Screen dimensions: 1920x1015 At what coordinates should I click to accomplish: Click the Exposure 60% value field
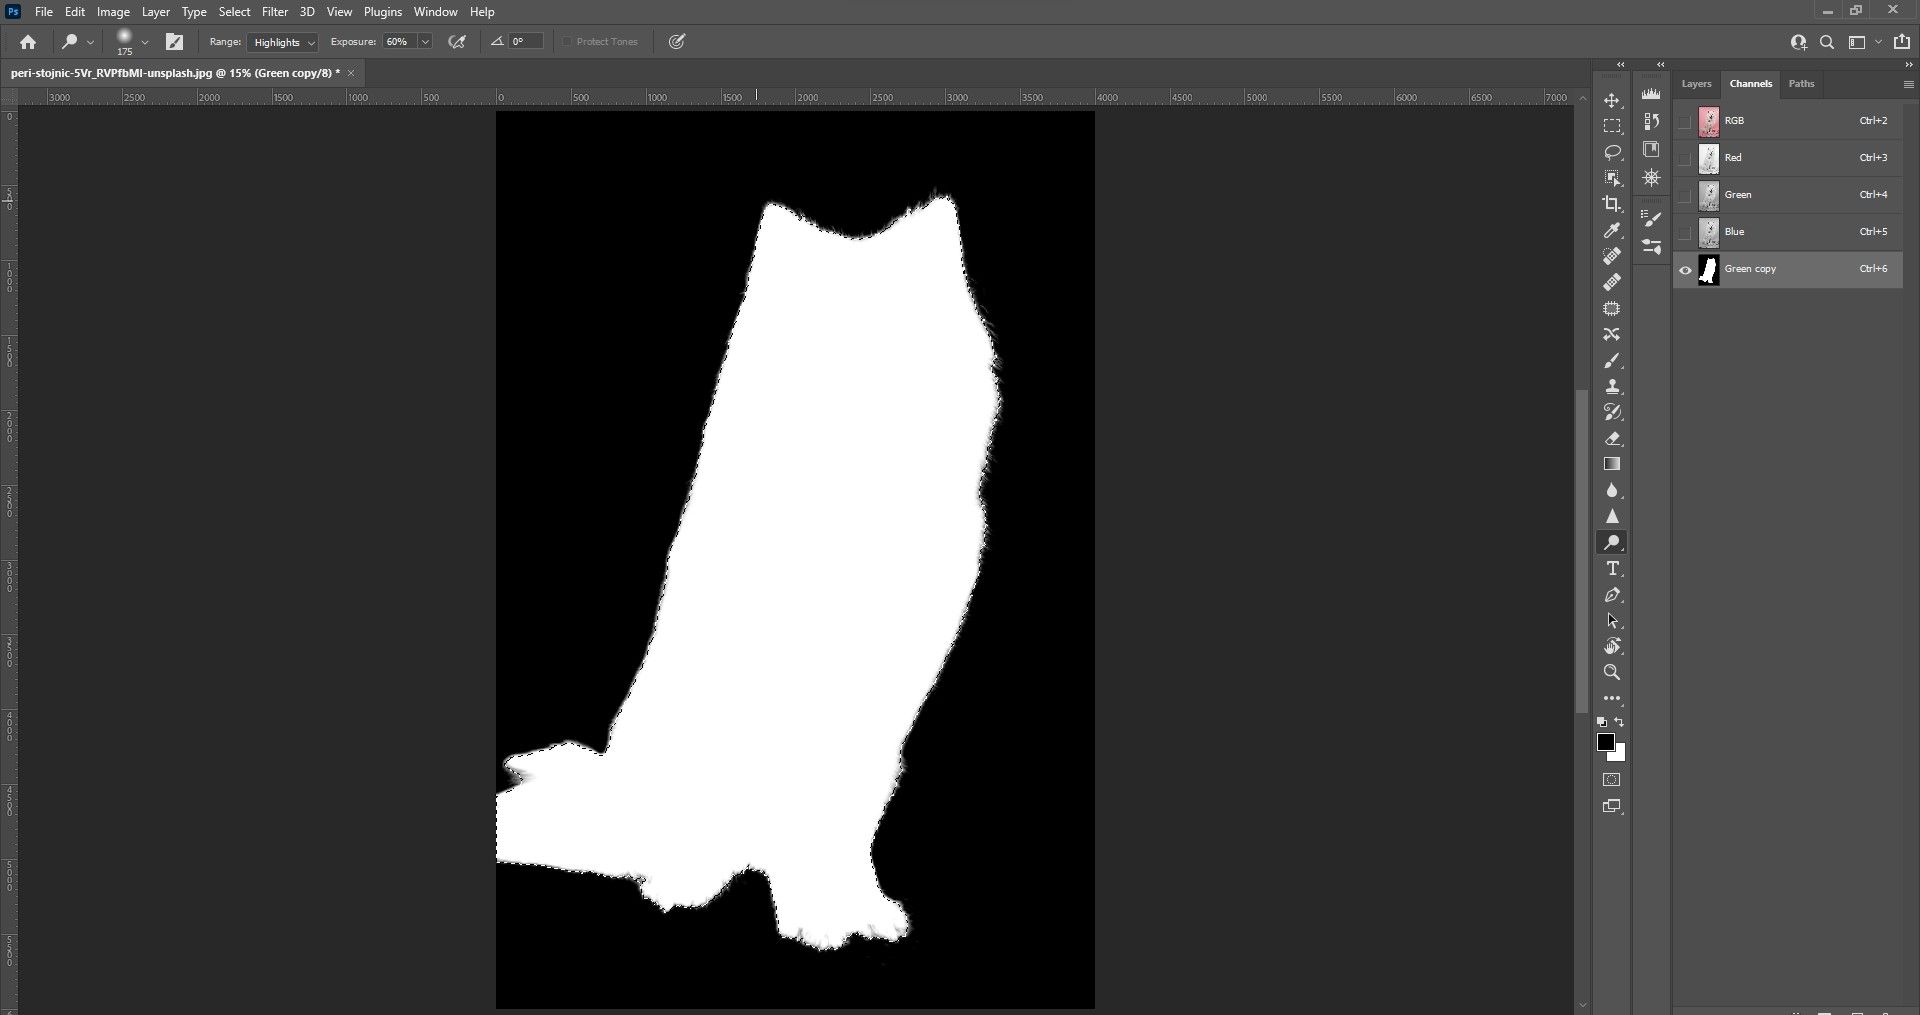399,42
